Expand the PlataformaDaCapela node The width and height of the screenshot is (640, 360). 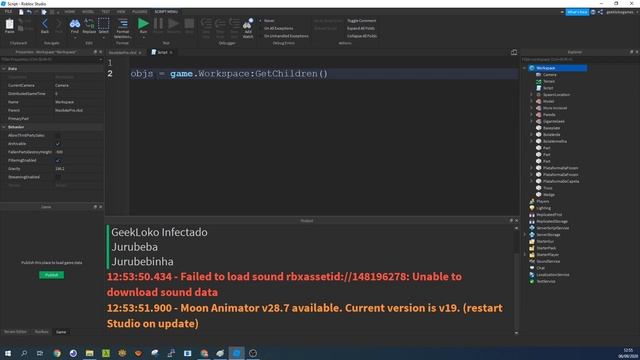pos(531,181)
